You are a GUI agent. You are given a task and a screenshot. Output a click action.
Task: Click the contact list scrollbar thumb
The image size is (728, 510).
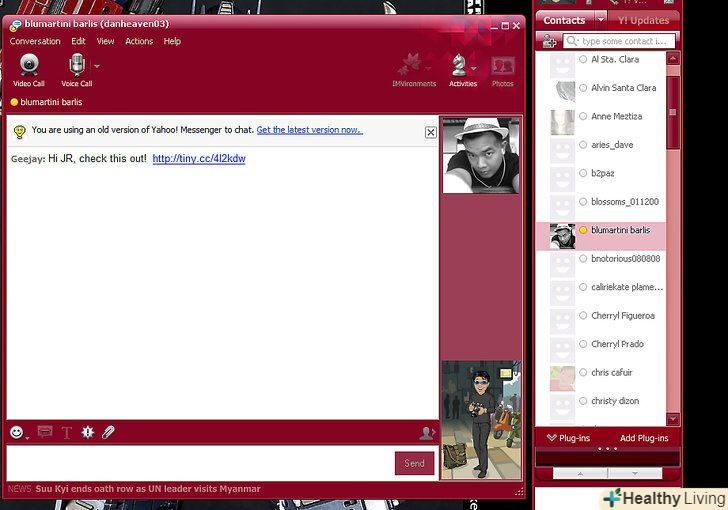[x=673, y=112]
